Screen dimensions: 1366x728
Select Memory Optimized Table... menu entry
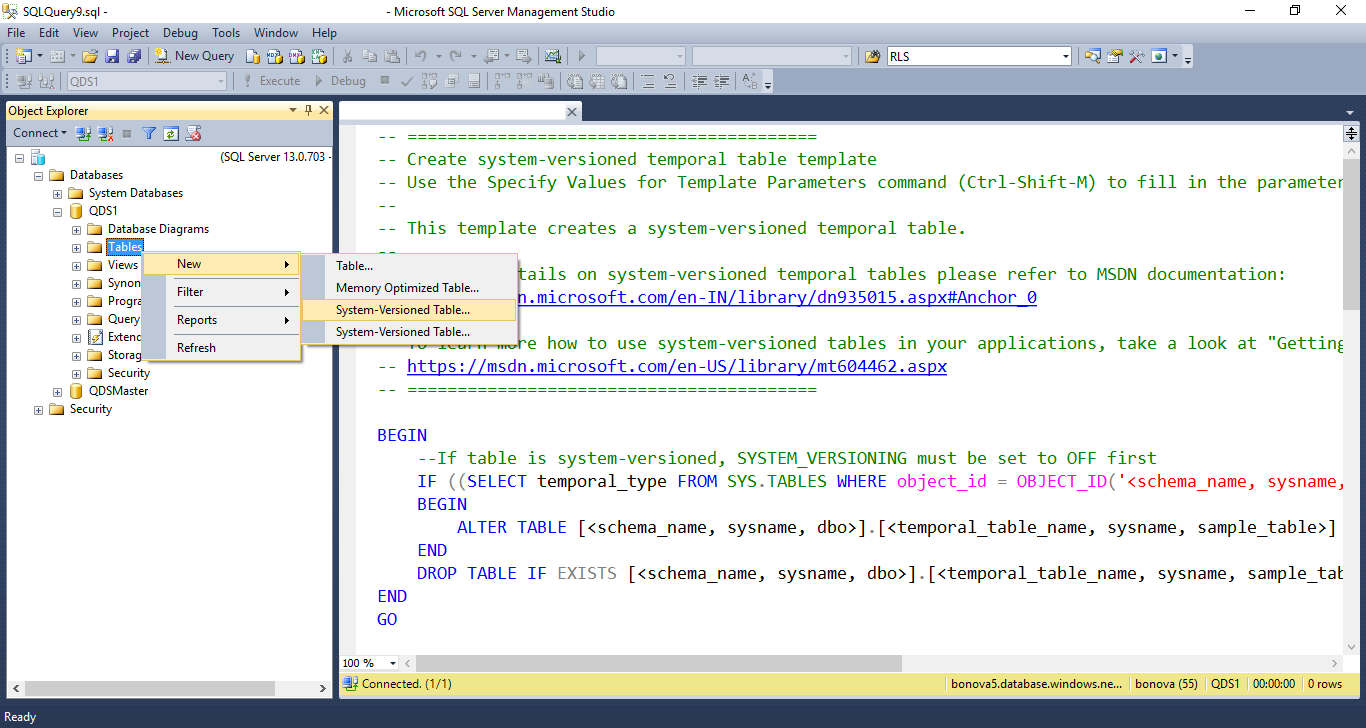click(407, 288)
